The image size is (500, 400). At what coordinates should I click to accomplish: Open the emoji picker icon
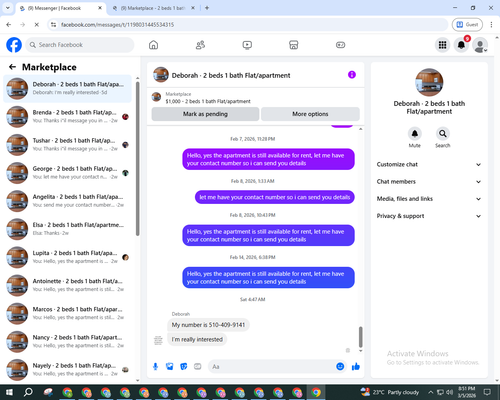340,367
